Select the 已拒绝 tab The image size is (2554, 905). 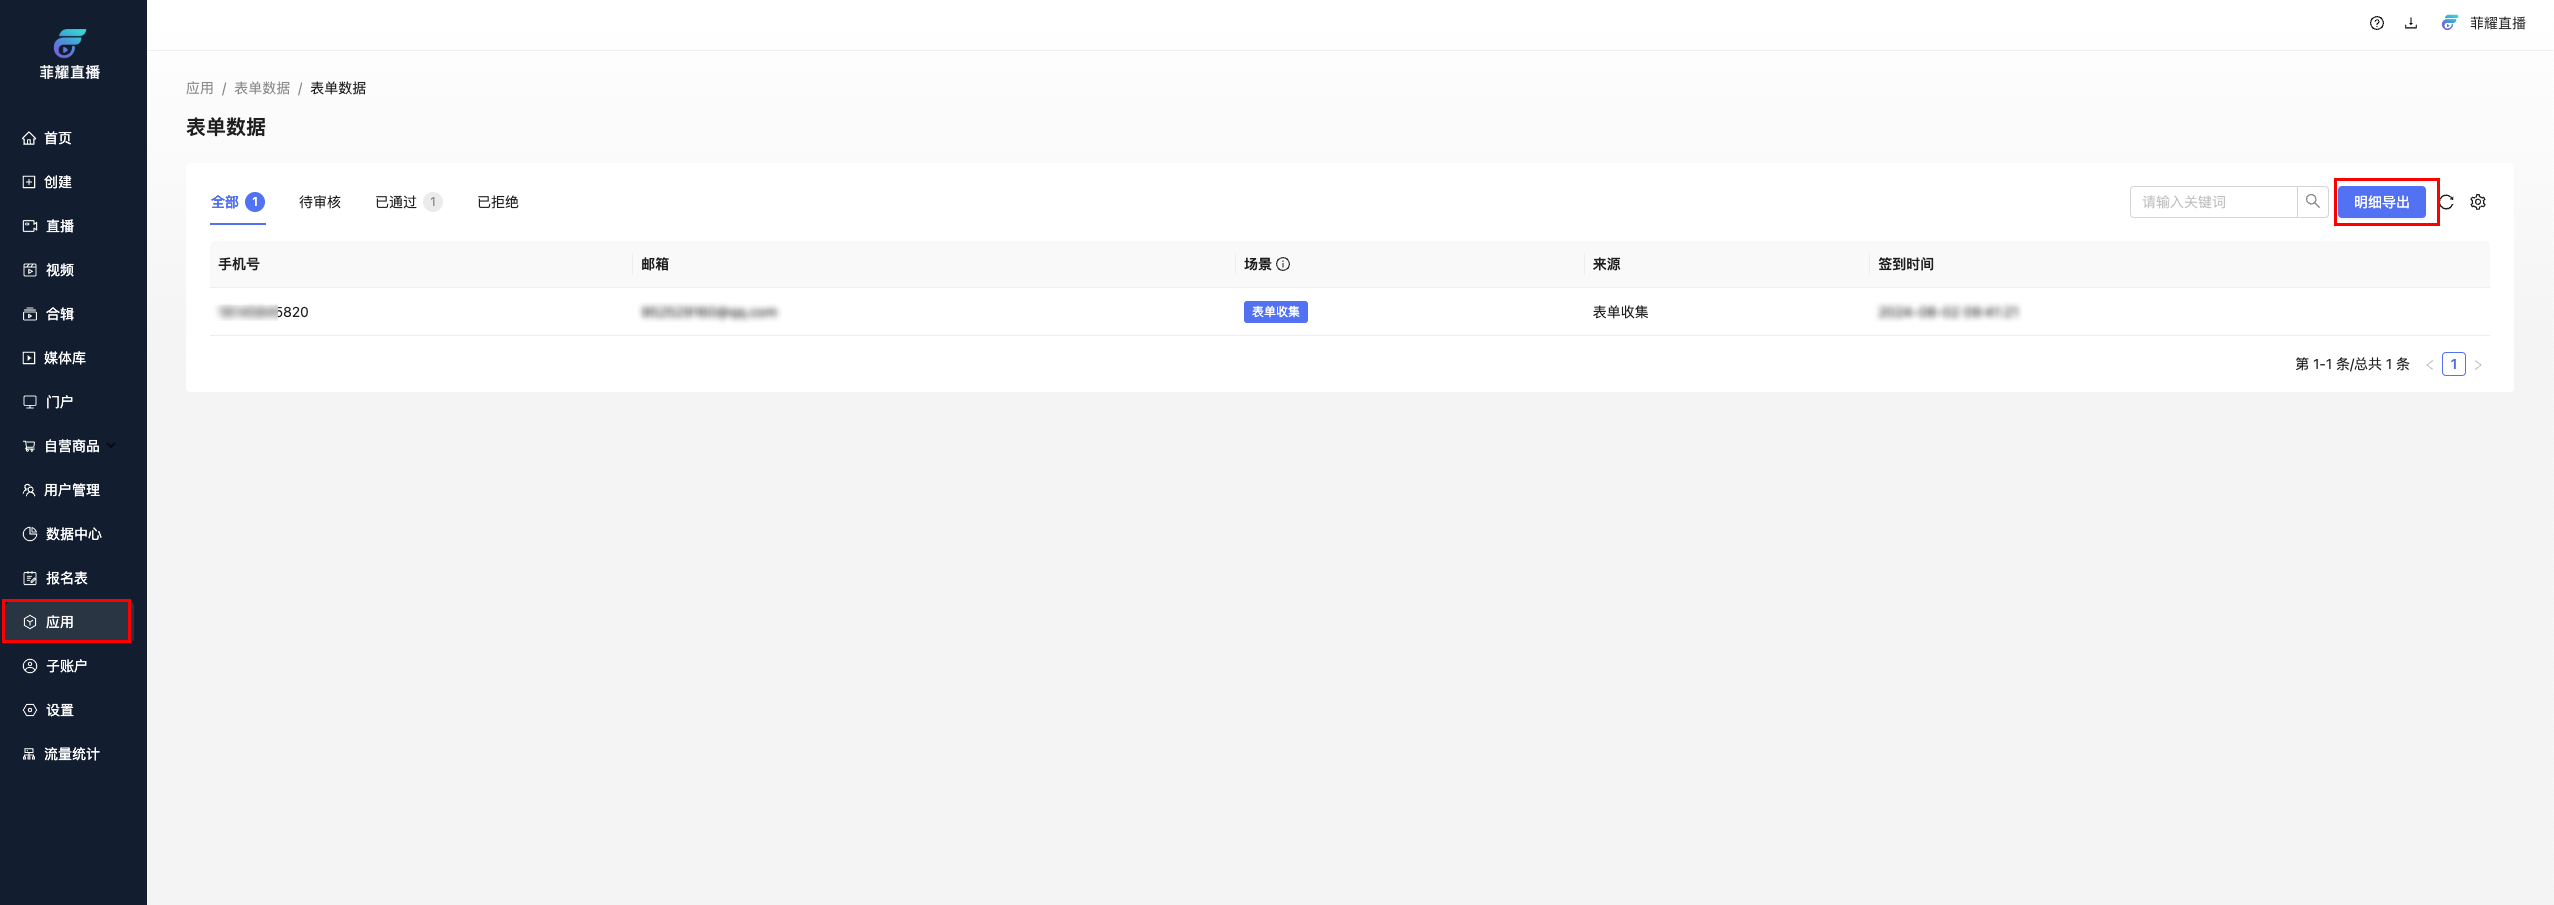[498, 202]
